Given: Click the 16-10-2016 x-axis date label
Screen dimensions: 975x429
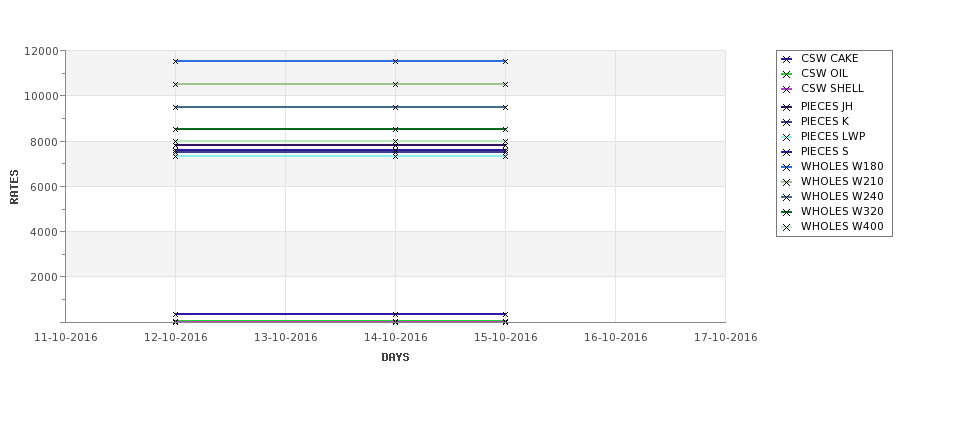Looking at the screenshot, I should point(616,338).
